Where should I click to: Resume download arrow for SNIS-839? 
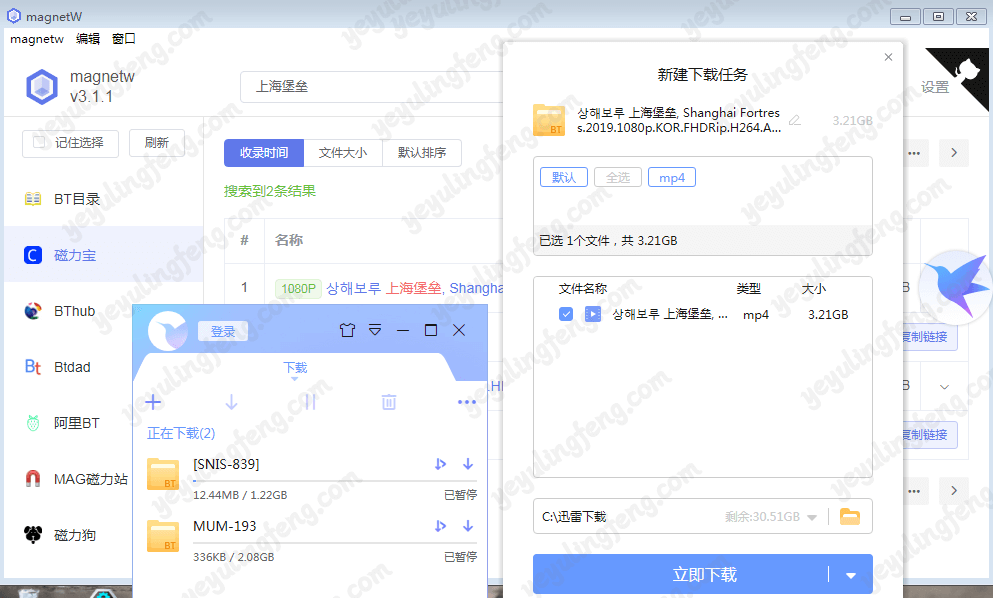[x=468, y=464]
